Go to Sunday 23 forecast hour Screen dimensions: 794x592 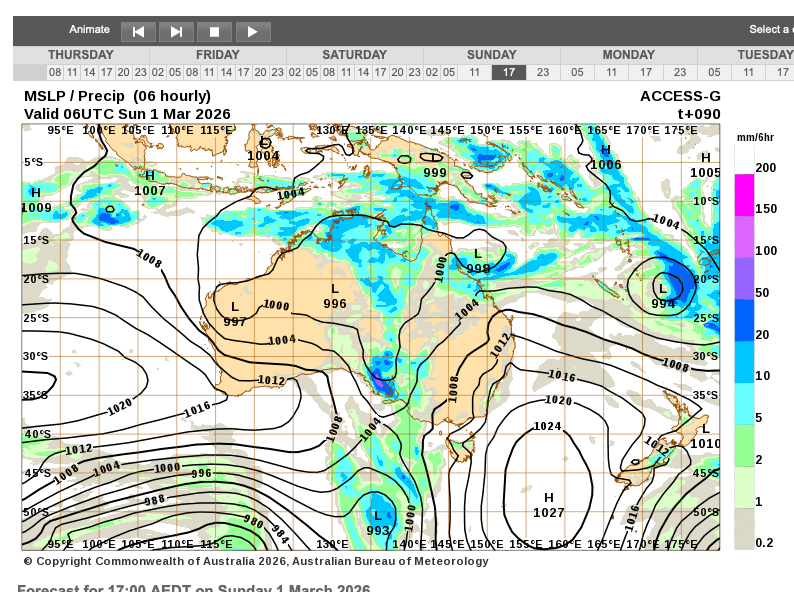point(542,72)
